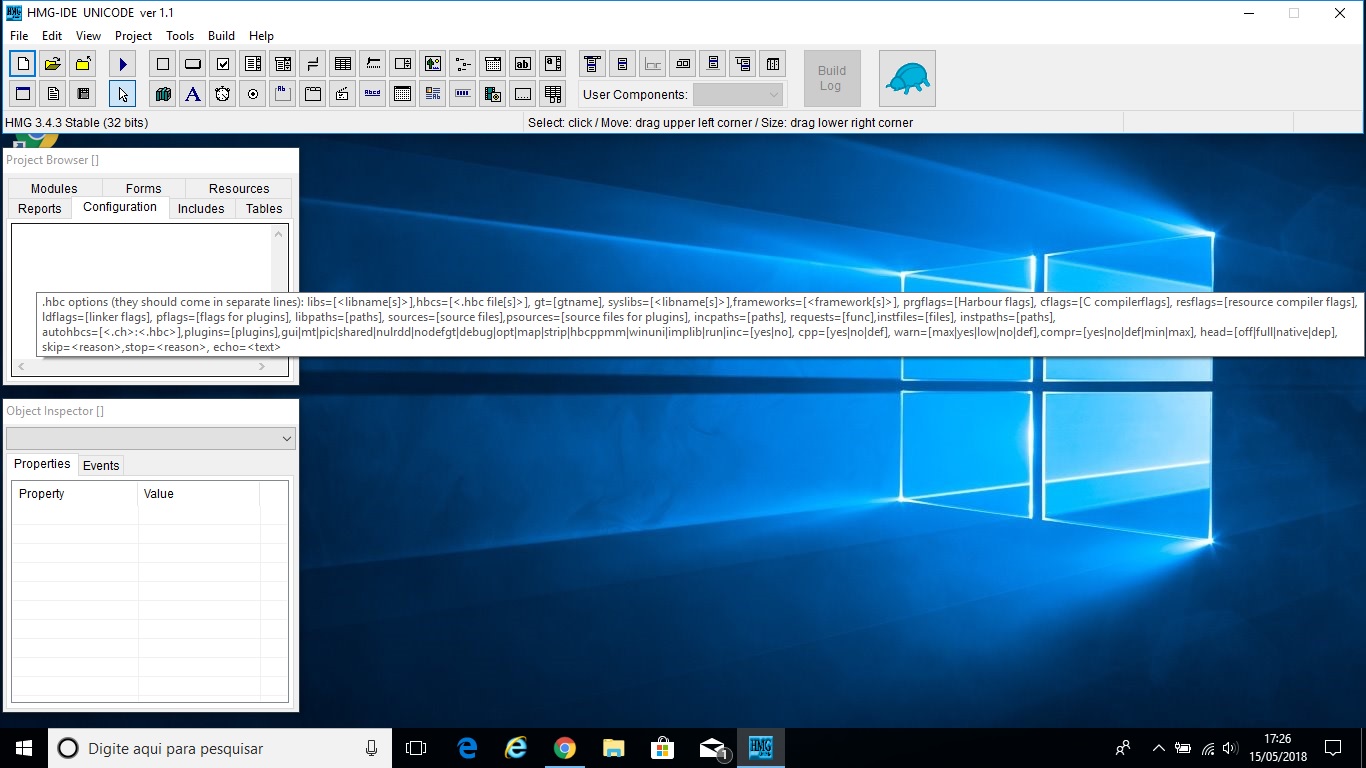Click the film strip icon in toolbar
This screenshot has width=1366, height=768.
point(83,94)
